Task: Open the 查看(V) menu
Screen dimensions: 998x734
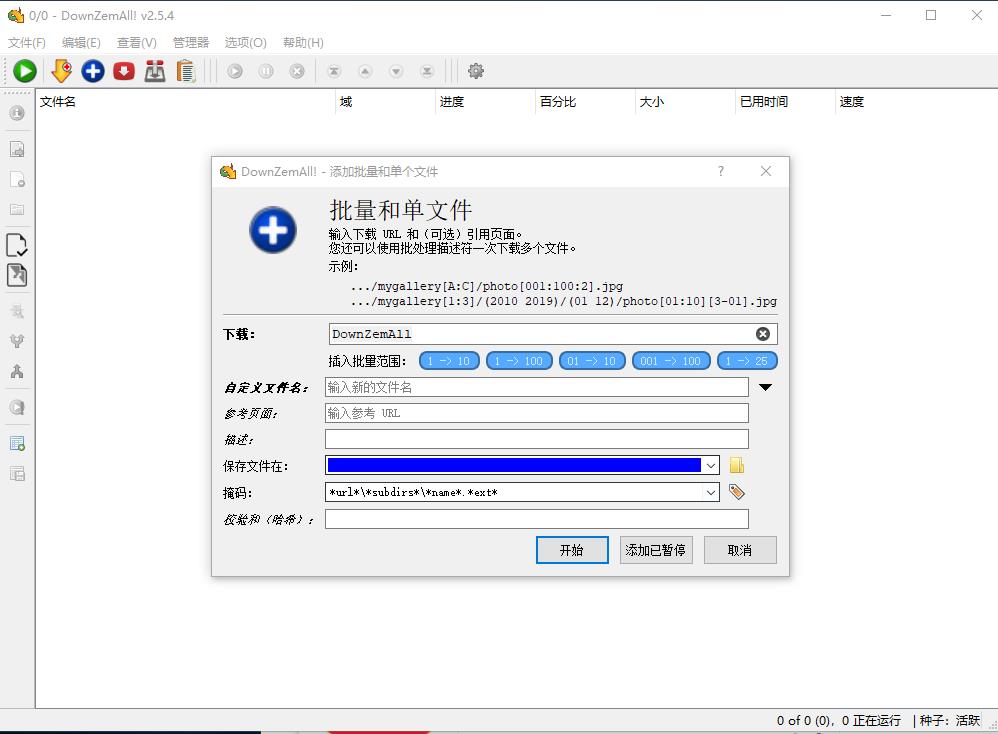Action: 137,43
